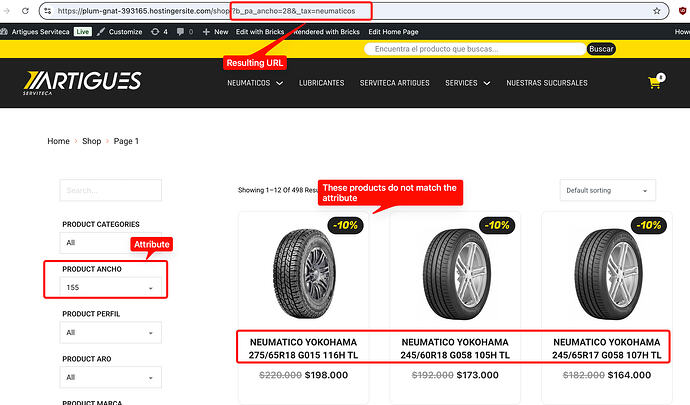Expand the Product Aro dropdown
This screenshot has width=690, height=405.
coord(110,377)
